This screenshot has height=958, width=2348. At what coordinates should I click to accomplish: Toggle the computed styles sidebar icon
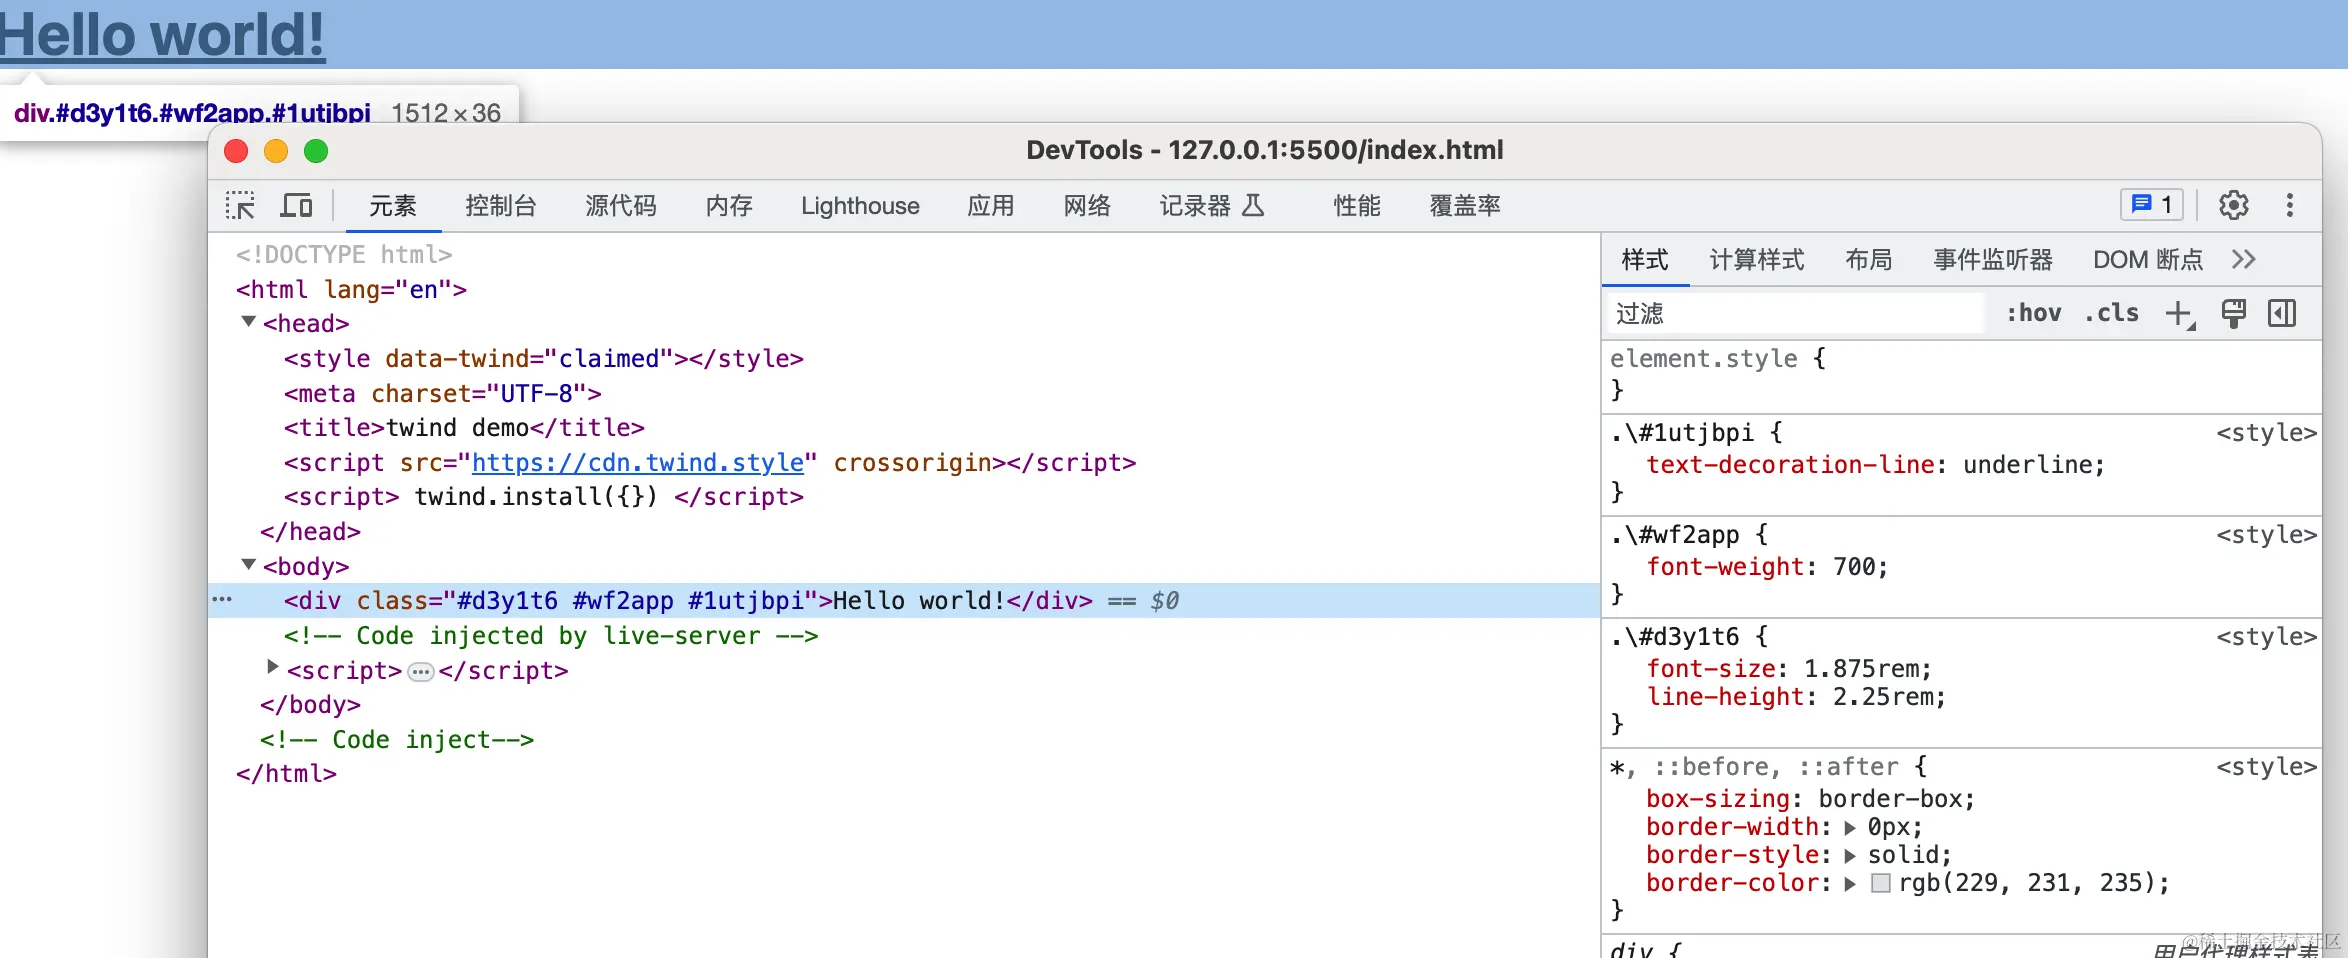point(2282,313)
